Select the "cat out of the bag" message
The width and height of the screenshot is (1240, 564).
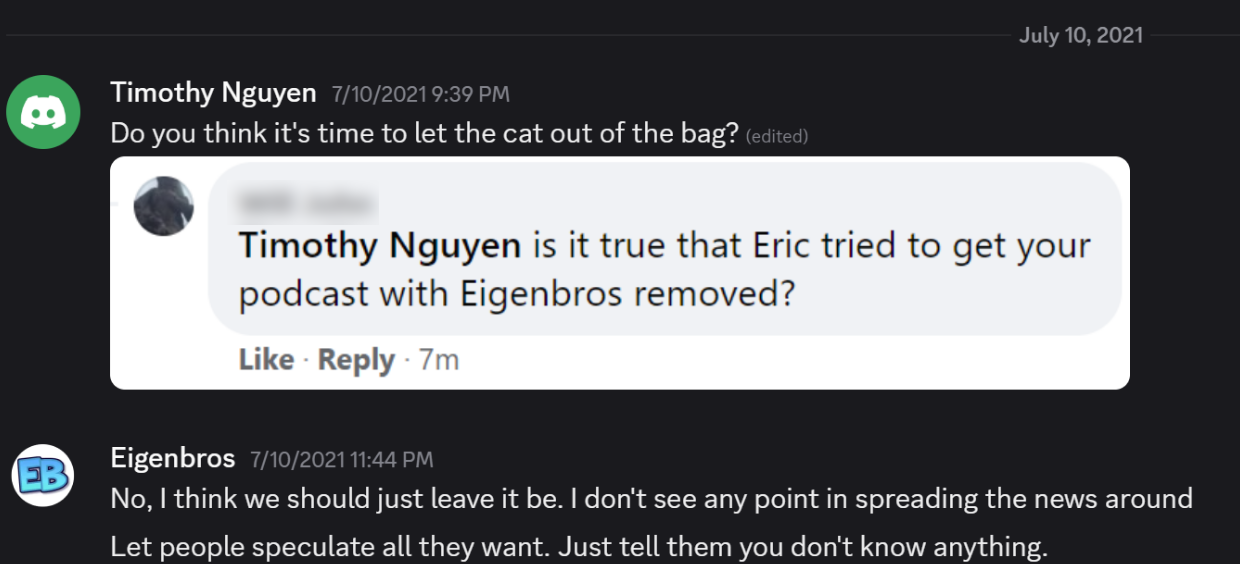coord(424,133)
